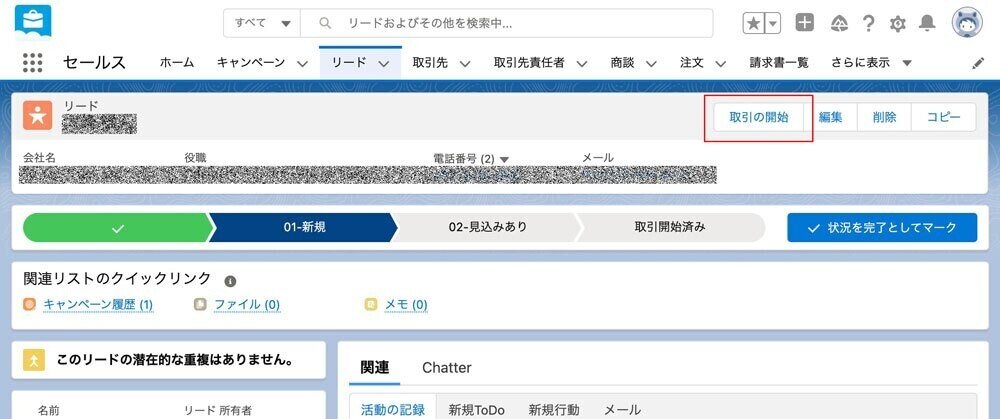The width and height of the screenshot is (1000, 419).
Task: Click the ファイル list icon
Action: [200, 305]
